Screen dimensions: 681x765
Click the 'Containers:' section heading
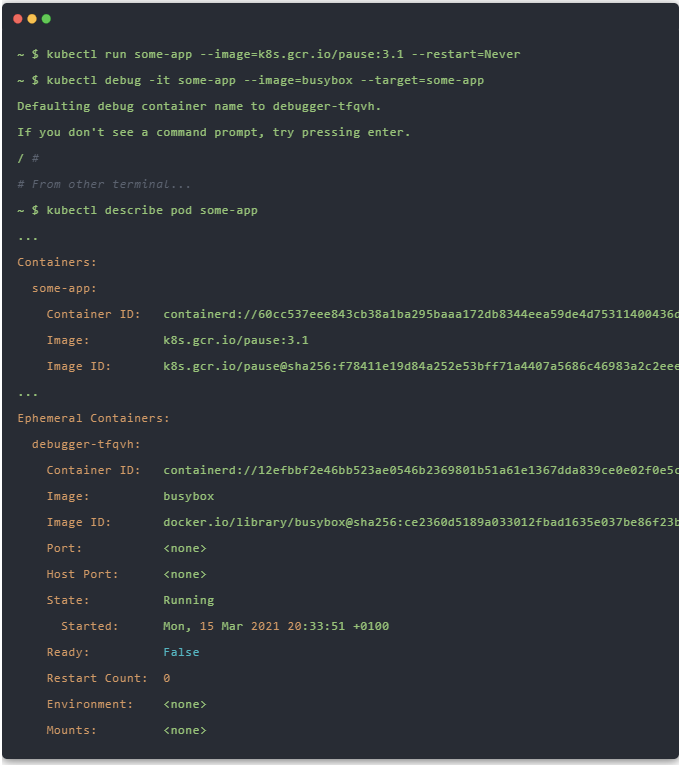[x=57, y=262]
